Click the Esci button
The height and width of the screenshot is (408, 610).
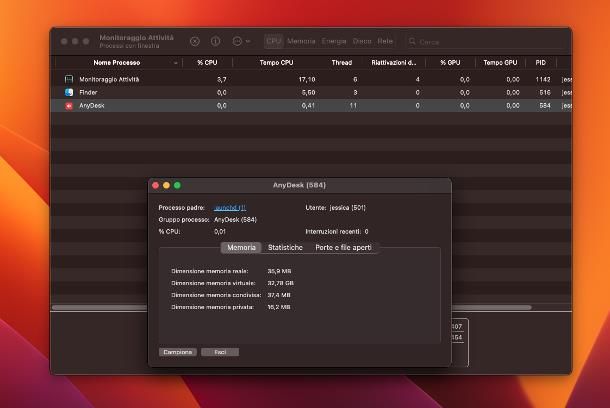tap(220, 352)
